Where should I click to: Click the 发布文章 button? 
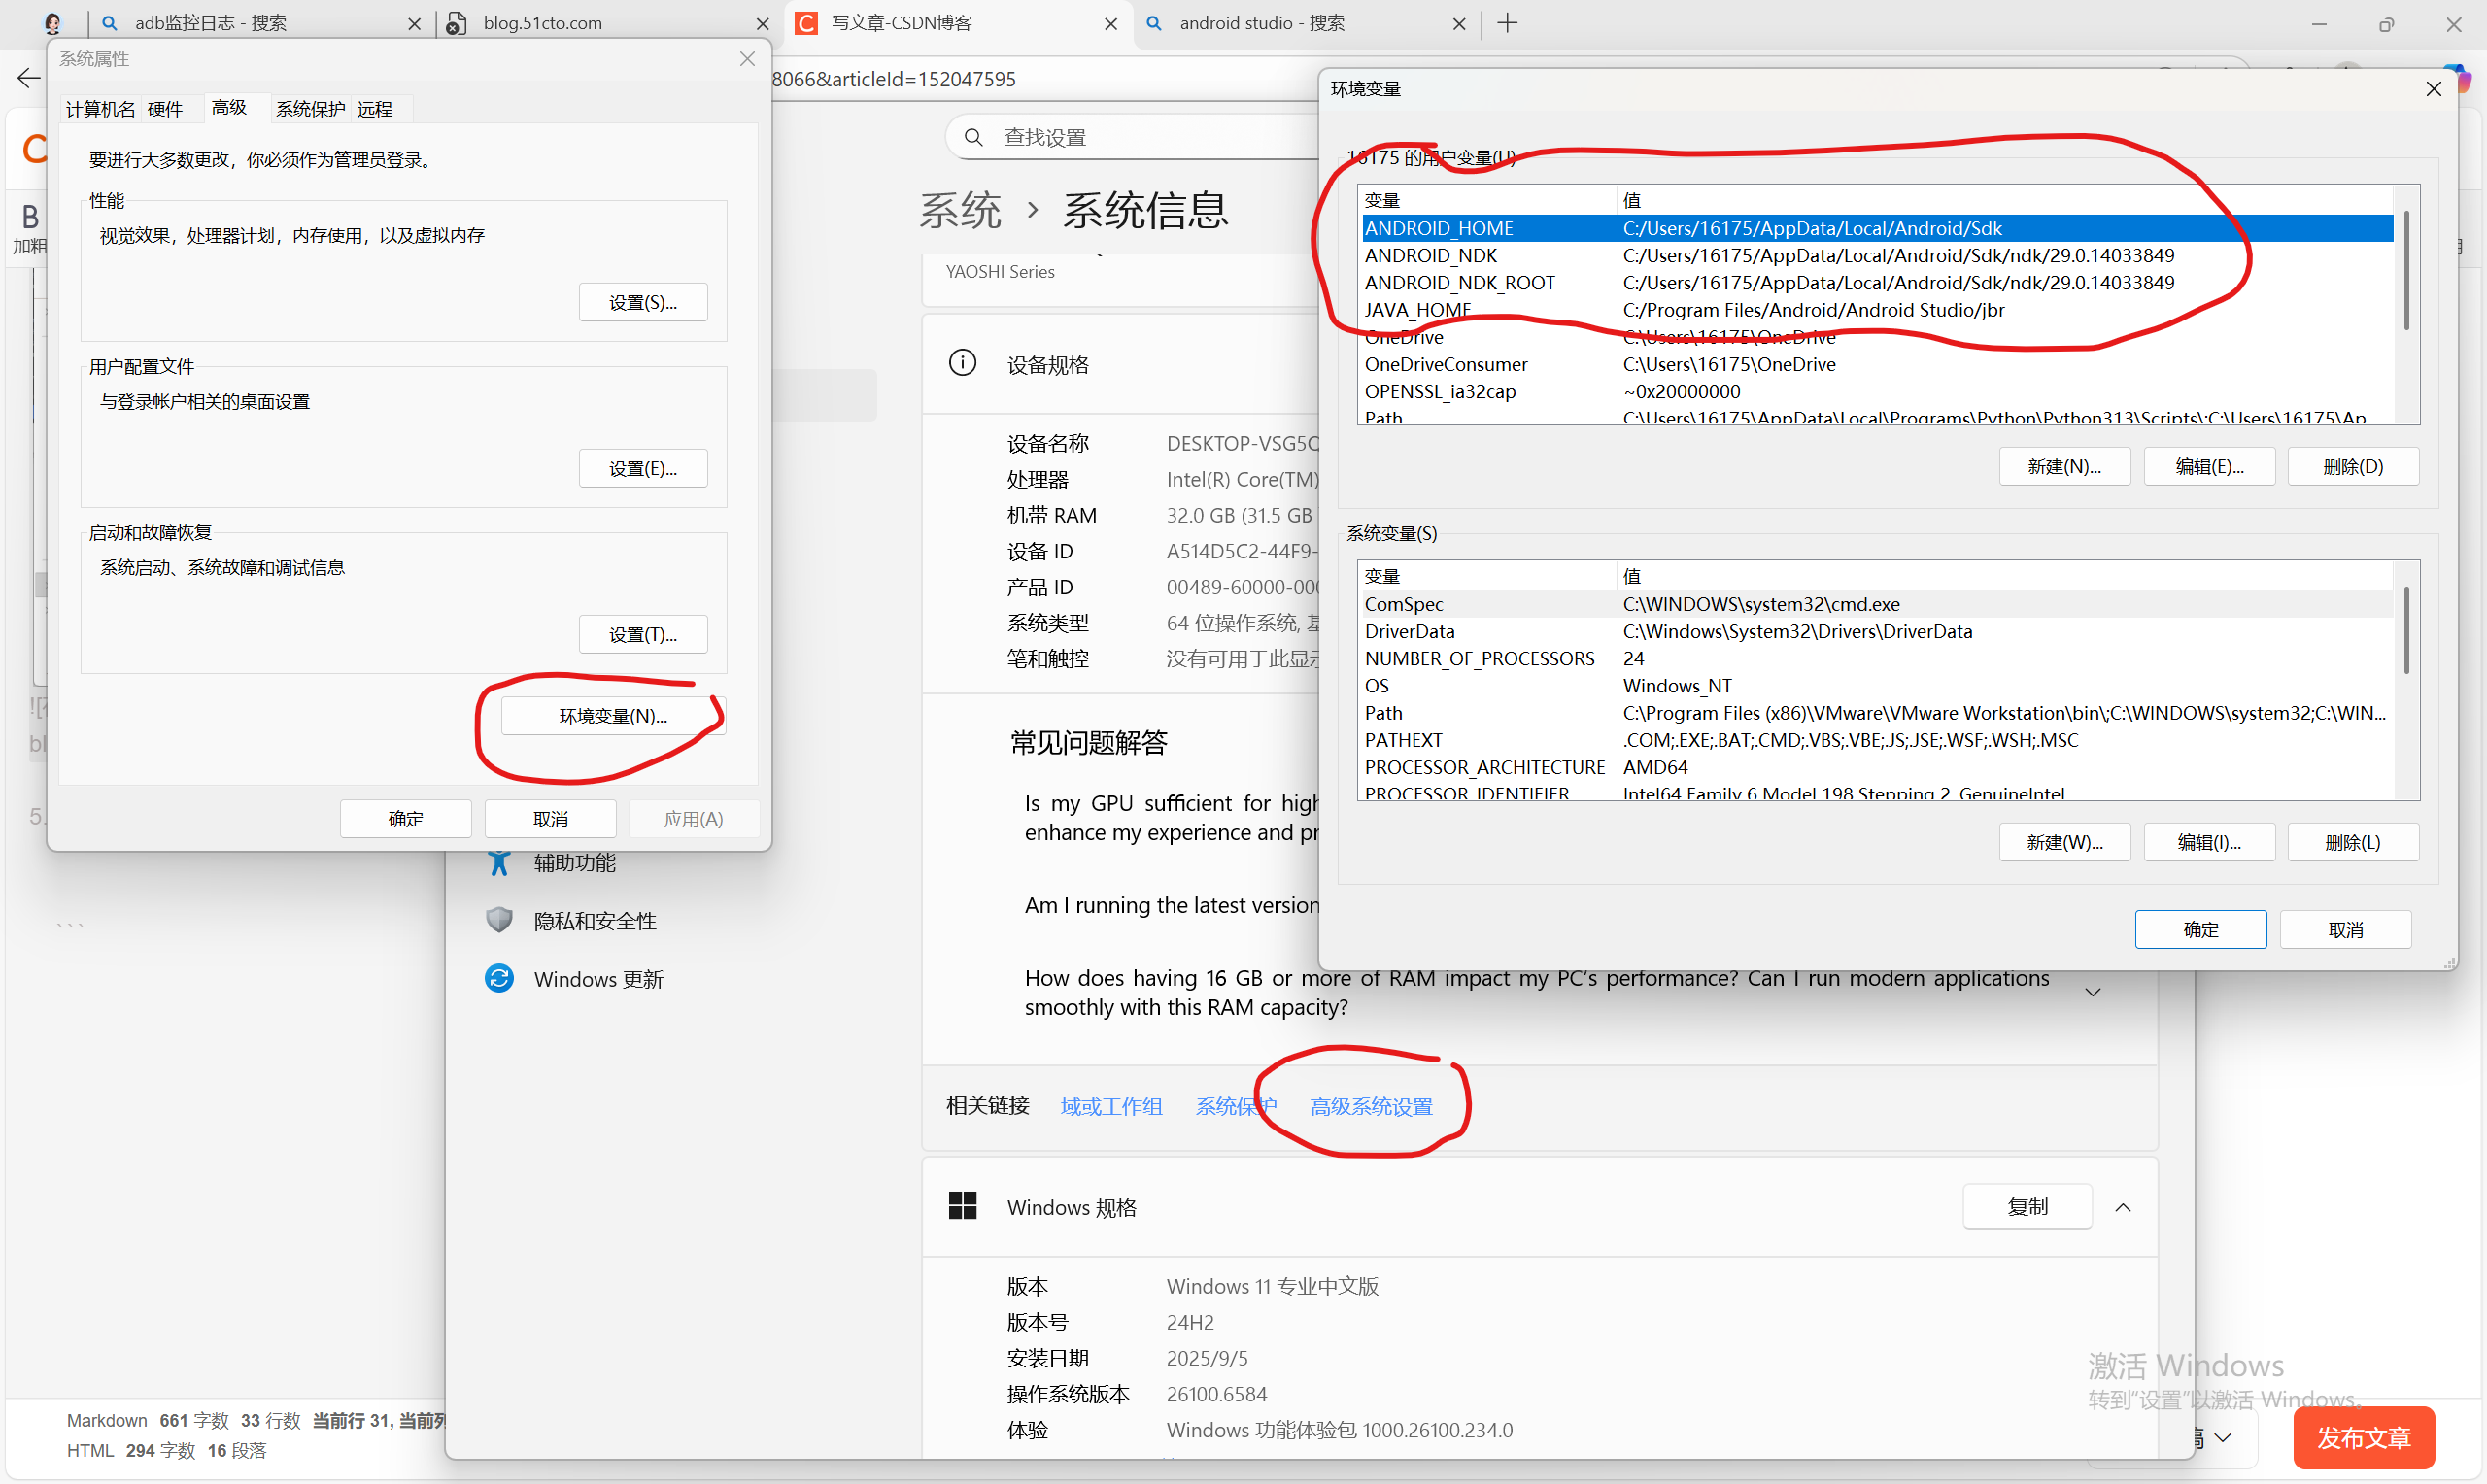tap(2363, 1437)
